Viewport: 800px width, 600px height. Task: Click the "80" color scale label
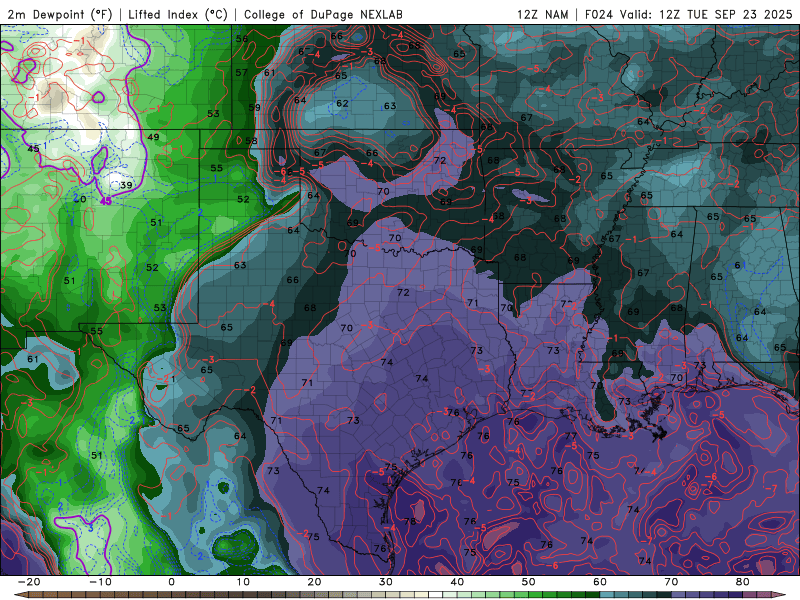743,582
